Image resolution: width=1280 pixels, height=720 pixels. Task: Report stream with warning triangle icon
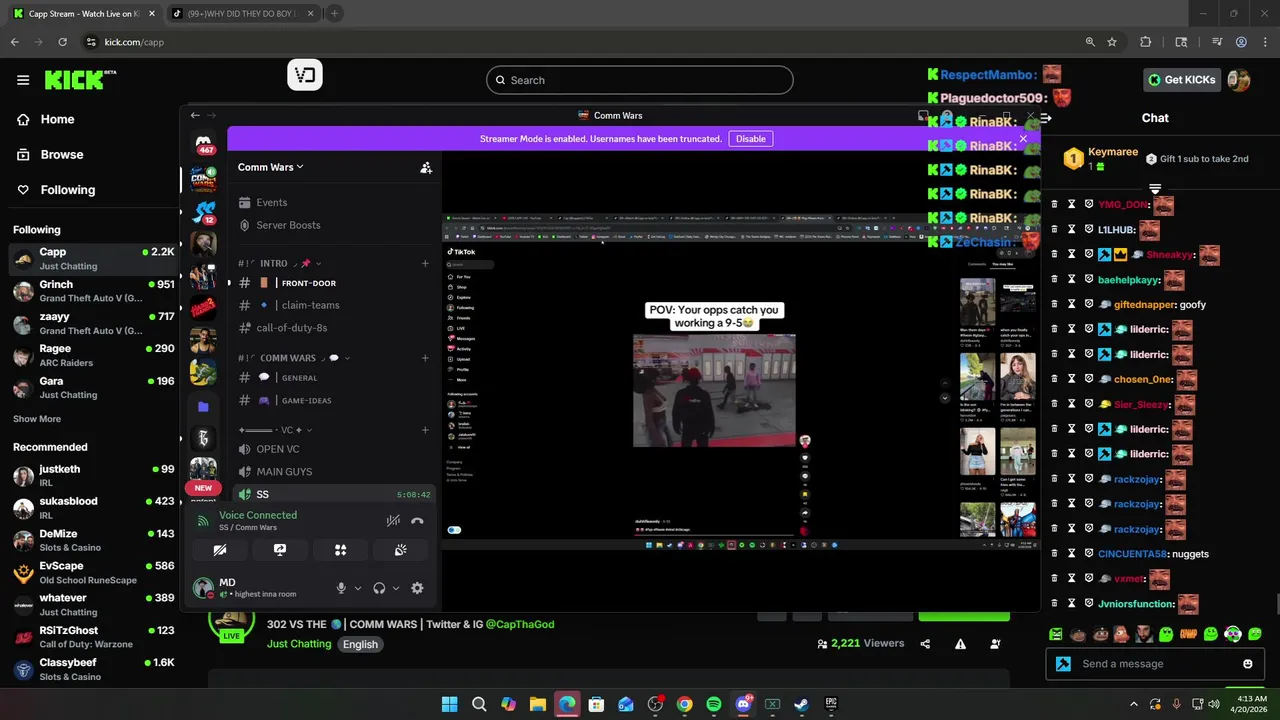960,644
